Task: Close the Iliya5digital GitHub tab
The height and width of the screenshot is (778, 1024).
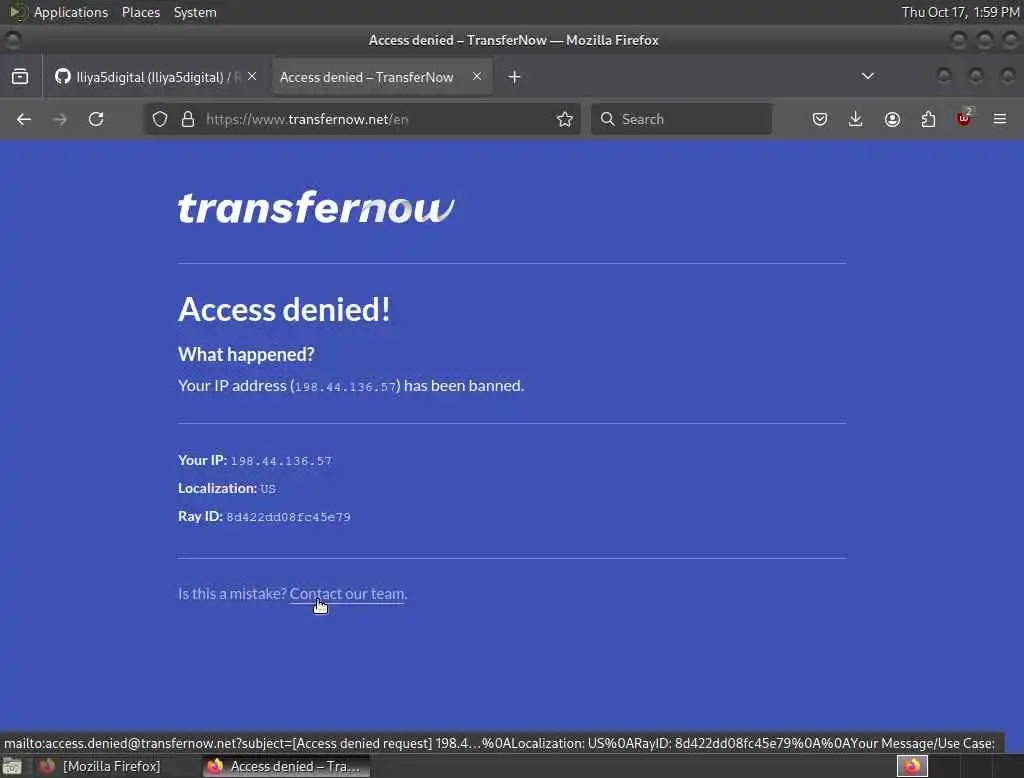Action: click(x=252, y=76)
